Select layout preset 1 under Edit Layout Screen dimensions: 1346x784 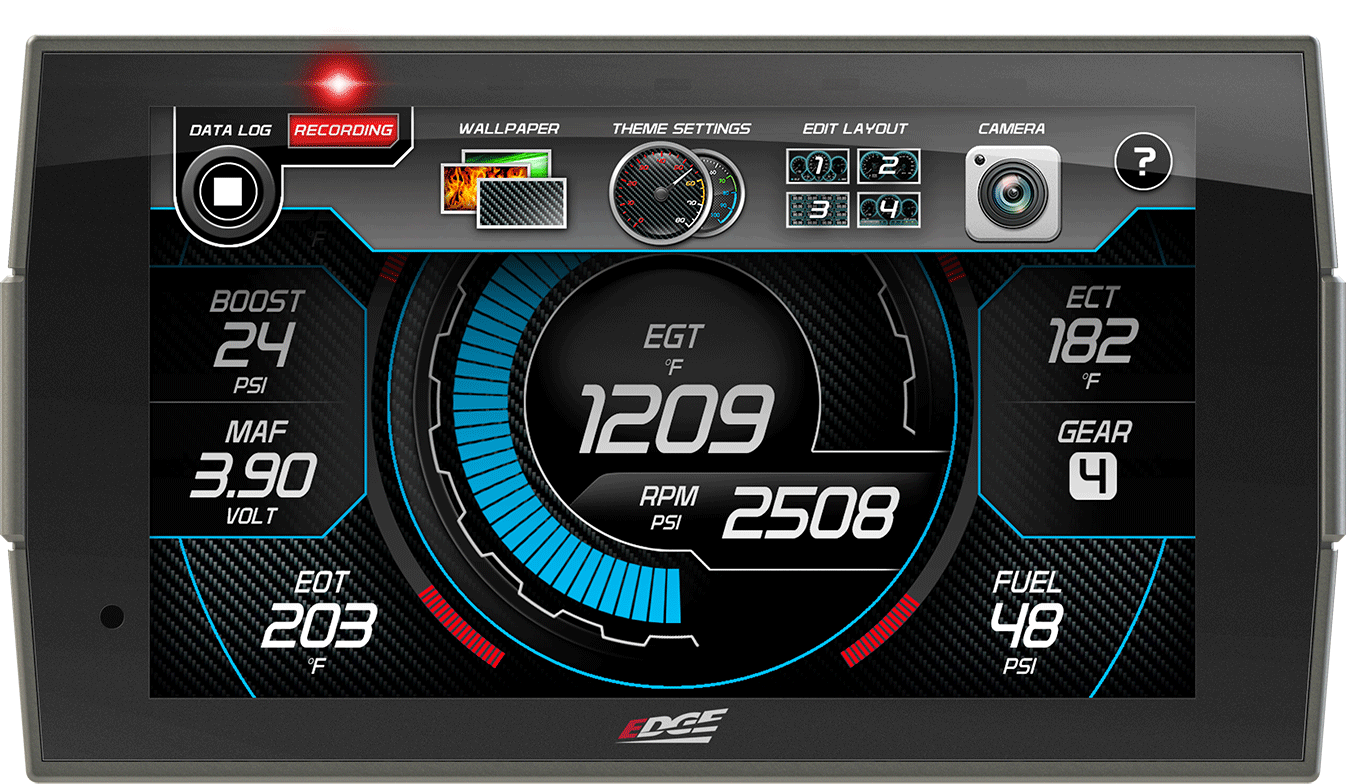(x=818, y=168)
